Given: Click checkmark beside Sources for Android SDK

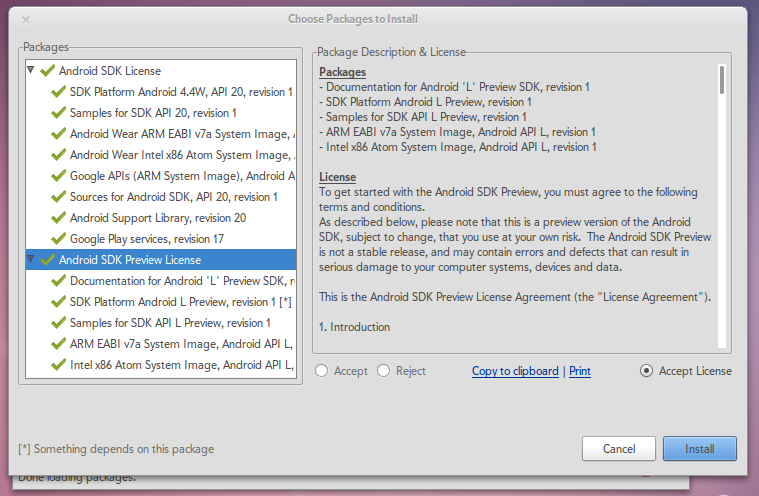Looking at the screenshot, I should pyautogui.click(x=58, y=197).
